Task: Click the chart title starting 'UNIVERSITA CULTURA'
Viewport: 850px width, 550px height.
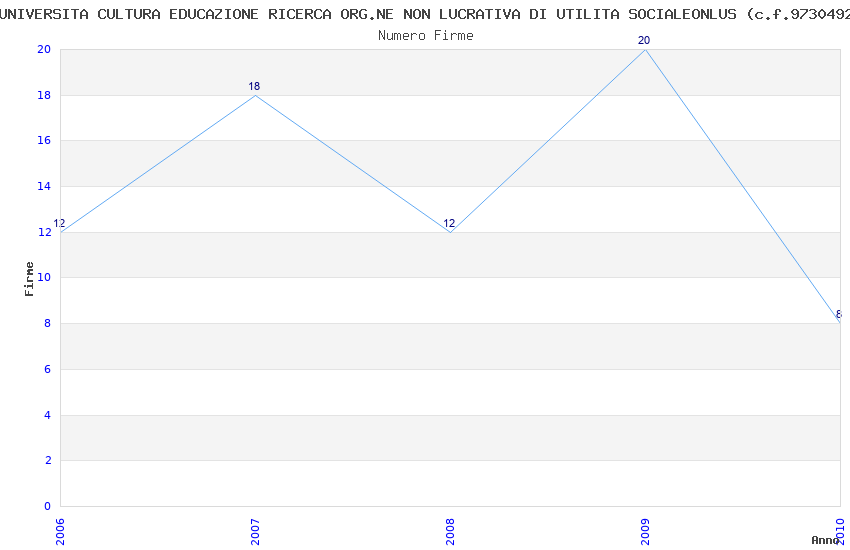Action: [x=425, y=15]
